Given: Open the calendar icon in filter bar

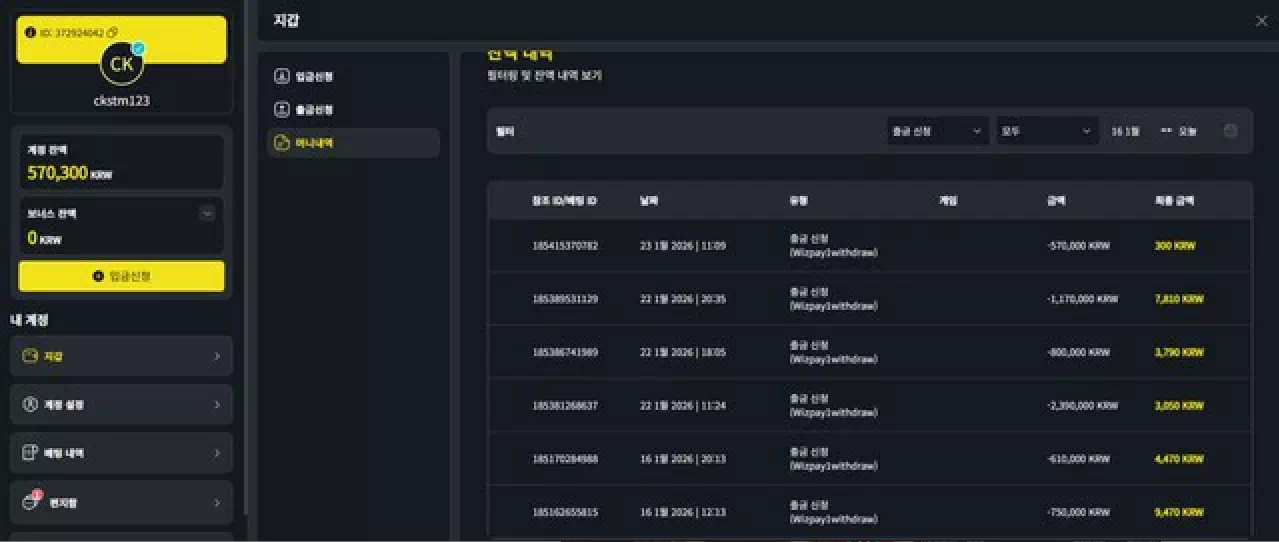Looking at the screenshot, I should [x=1230, y=131].
